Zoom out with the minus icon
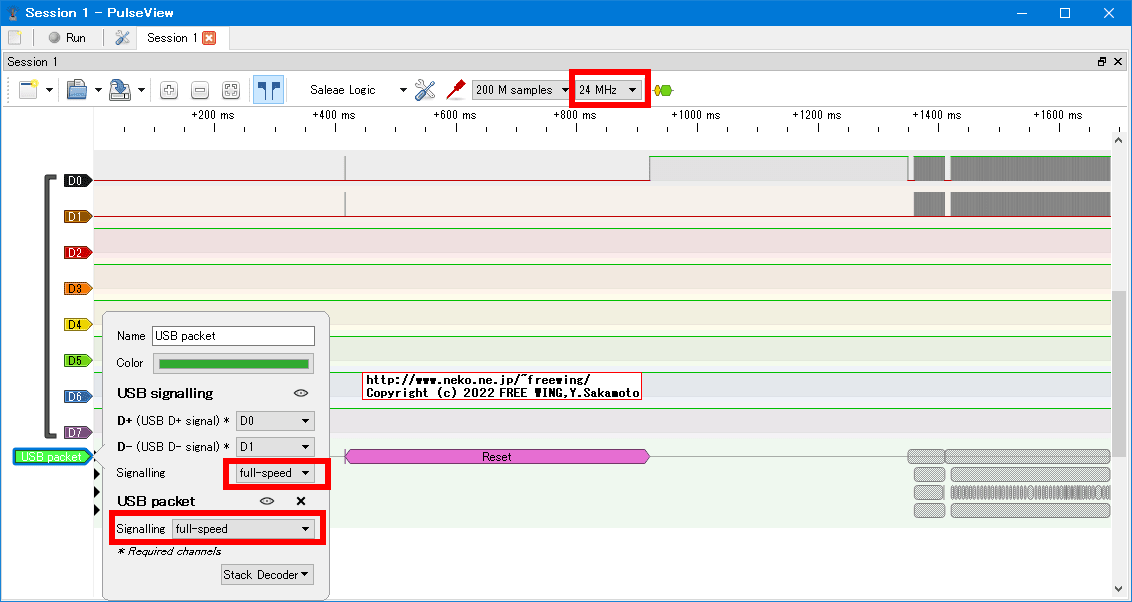 200,90
